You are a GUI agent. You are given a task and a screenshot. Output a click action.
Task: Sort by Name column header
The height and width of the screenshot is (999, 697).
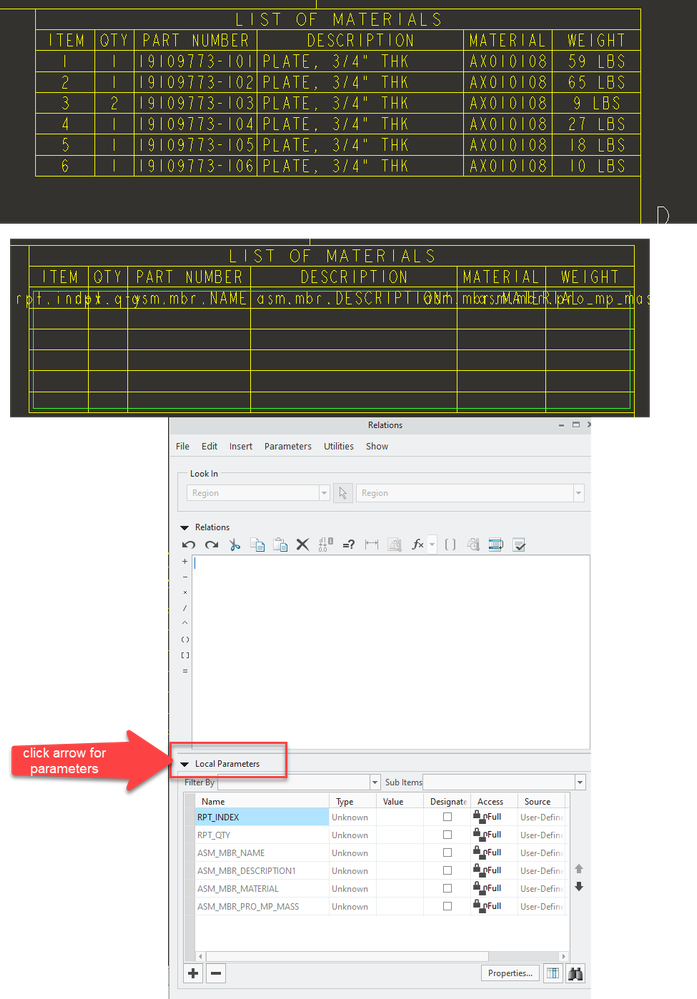[262, 801]
